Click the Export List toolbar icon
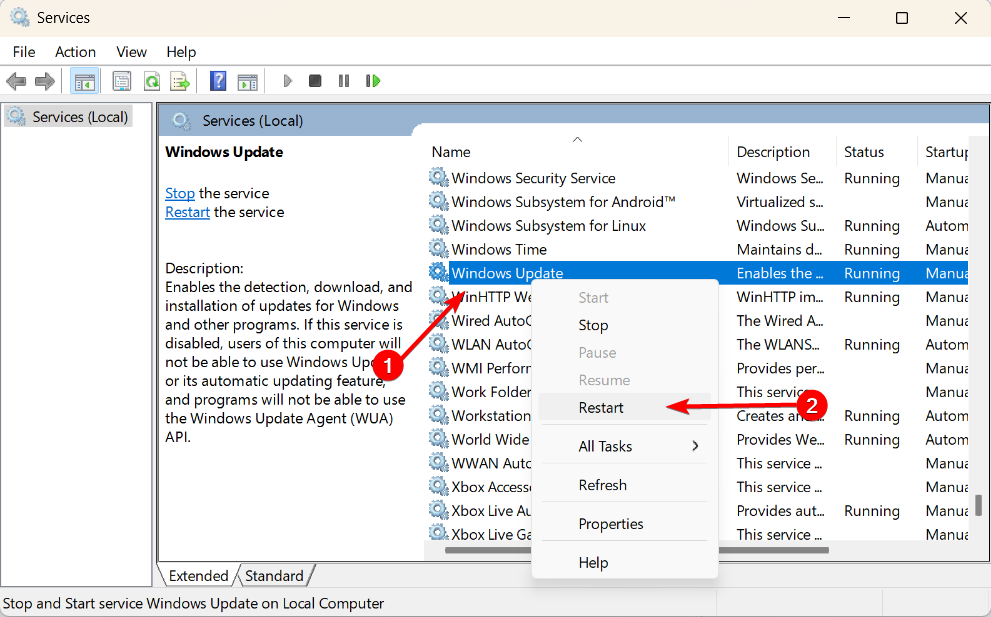This screenshot has width=991, height=617. coord(180,81)
